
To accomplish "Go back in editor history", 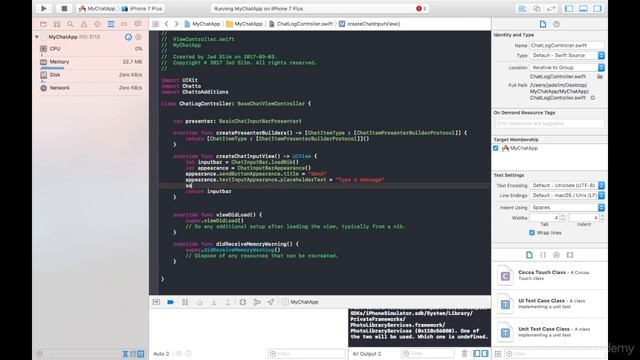I will tap(167, 24).
